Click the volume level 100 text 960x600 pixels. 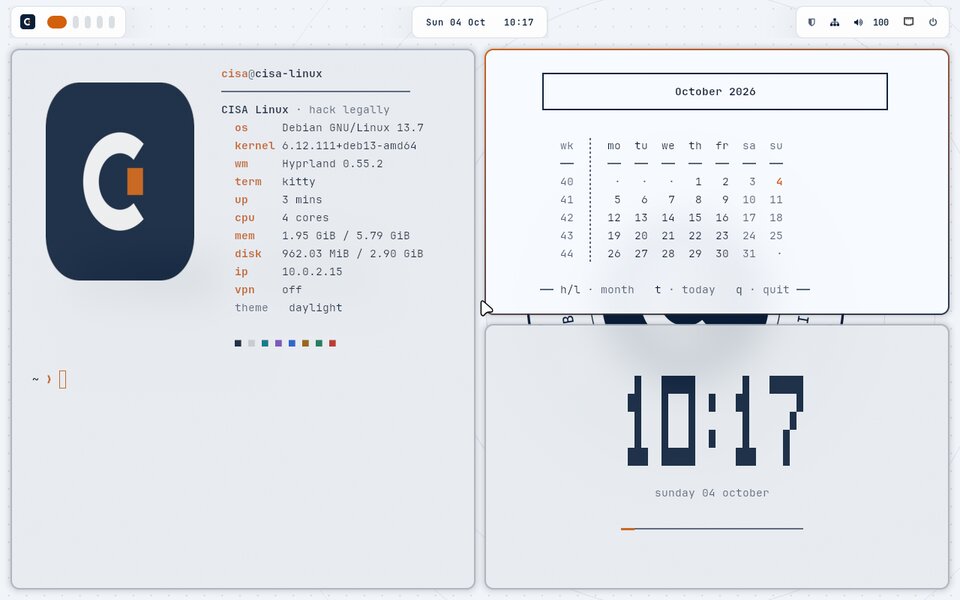[x=880, y=22]
